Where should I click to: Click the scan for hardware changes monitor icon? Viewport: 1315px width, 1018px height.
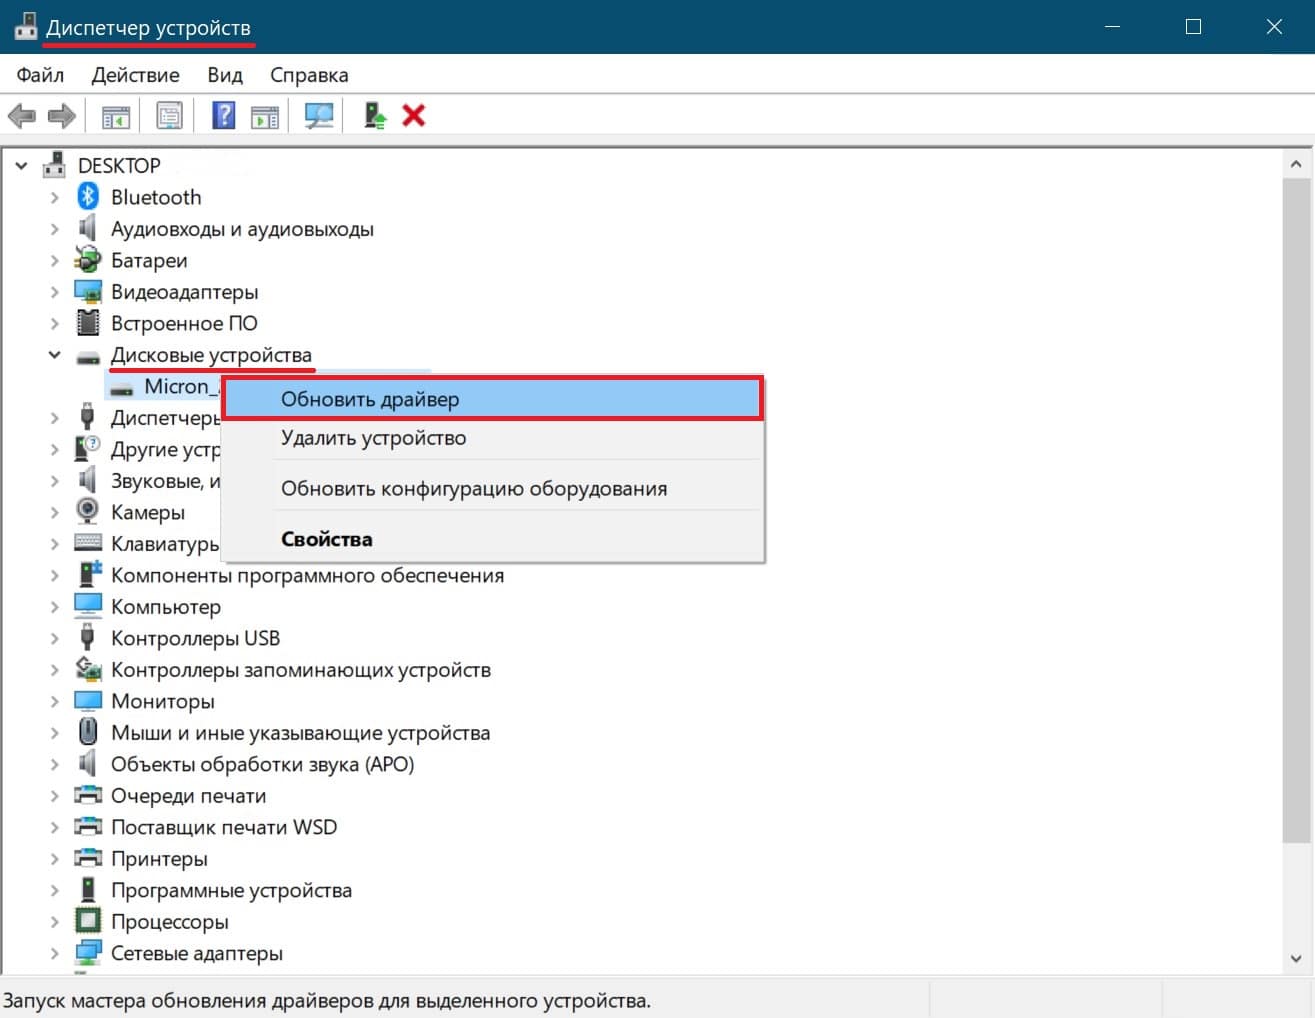click(x=319, y=116)
